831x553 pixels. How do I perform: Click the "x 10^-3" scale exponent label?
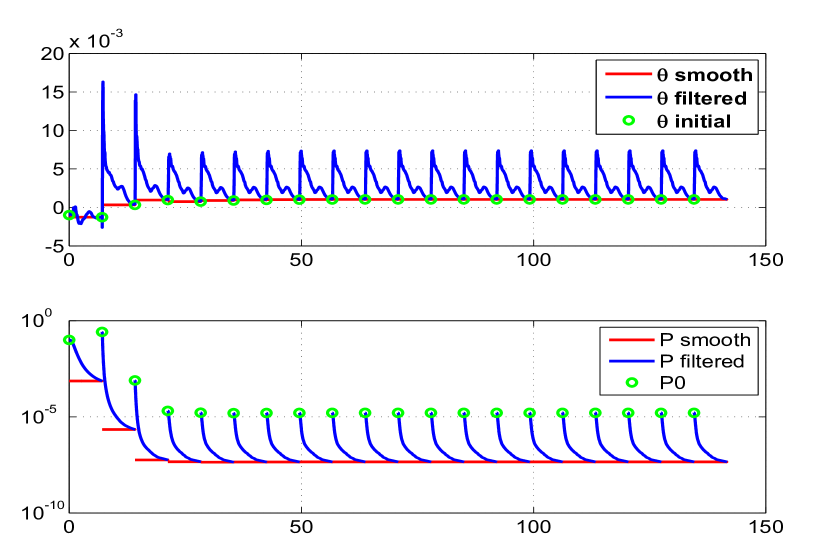click(96, 39)
